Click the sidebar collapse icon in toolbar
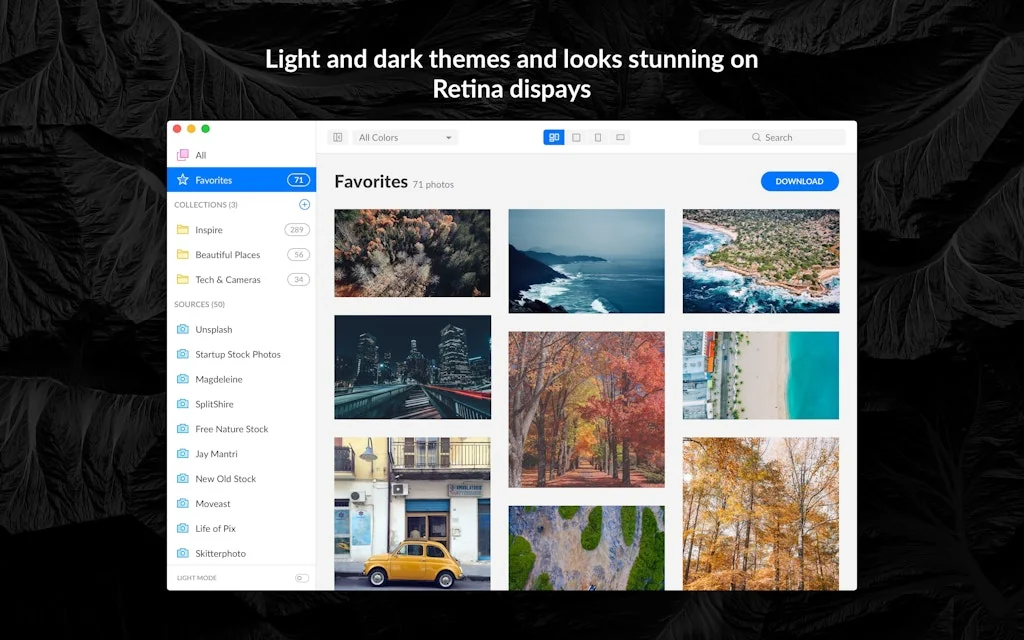 [338, 138]
